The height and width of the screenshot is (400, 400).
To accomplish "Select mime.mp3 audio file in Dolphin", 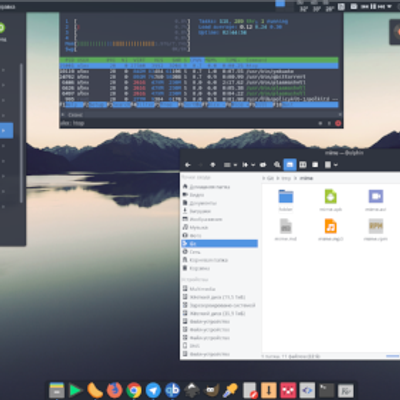I will (331, 230).
